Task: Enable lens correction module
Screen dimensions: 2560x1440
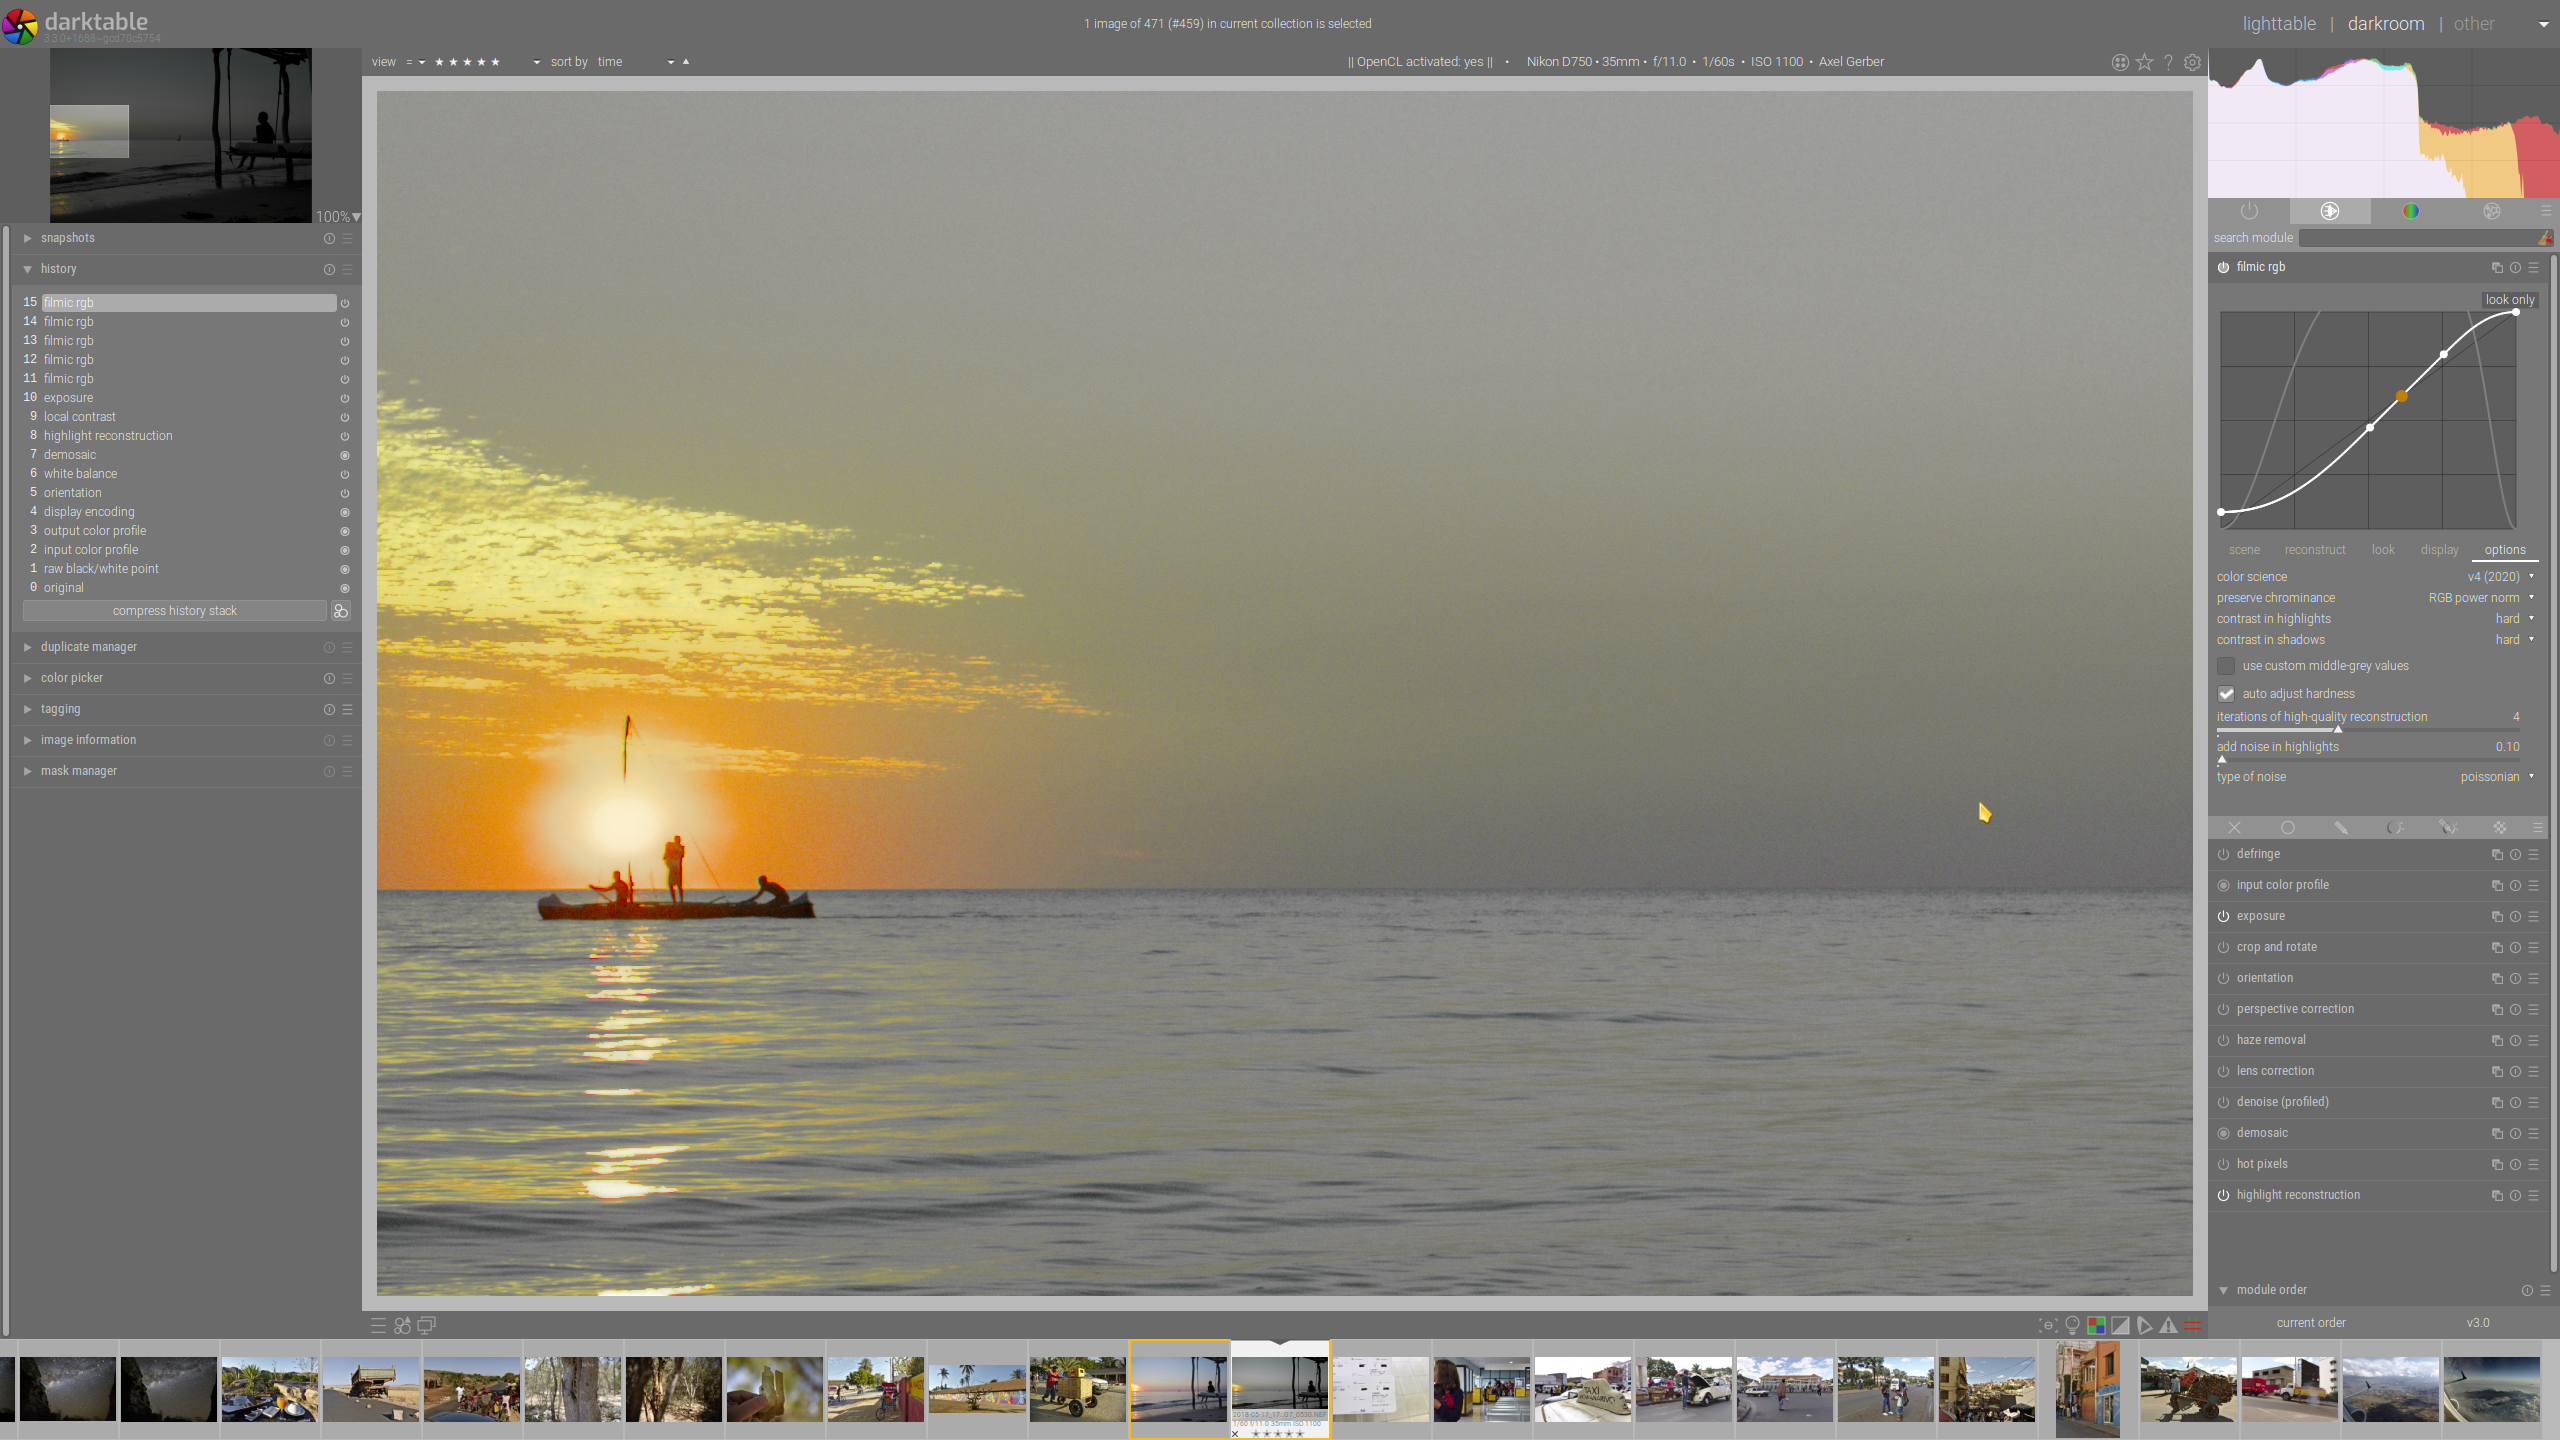Action: (x=2223, y=1071)
